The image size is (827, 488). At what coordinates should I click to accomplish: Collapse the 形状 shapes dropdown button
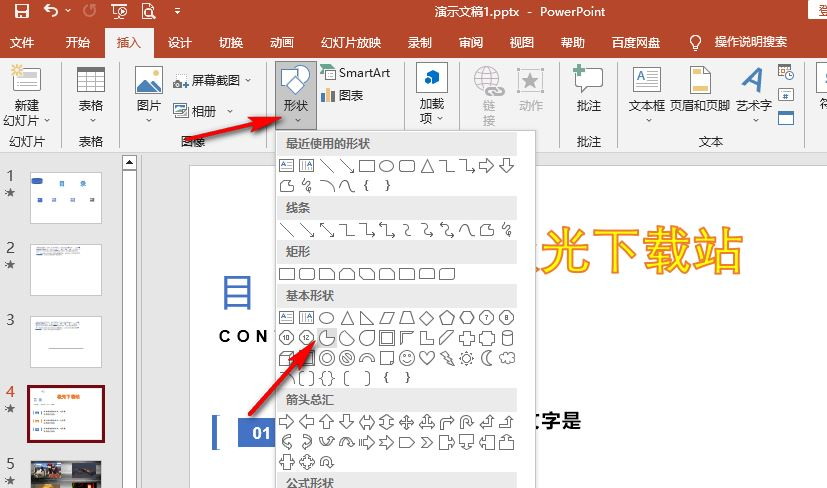[x=296, y=95]
